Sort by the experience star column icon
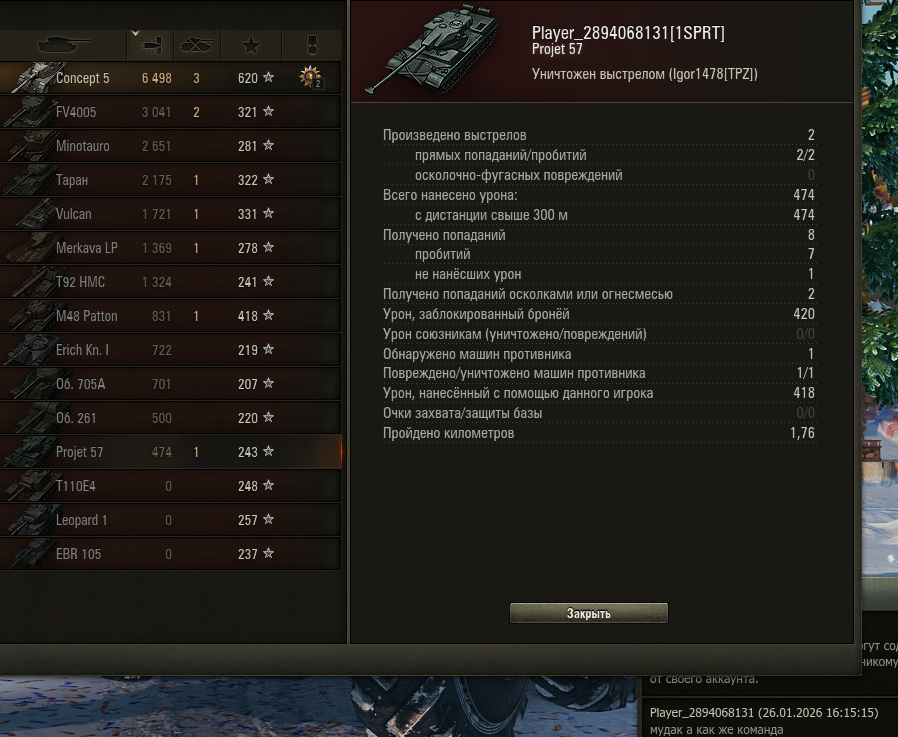 pos(251,45)
